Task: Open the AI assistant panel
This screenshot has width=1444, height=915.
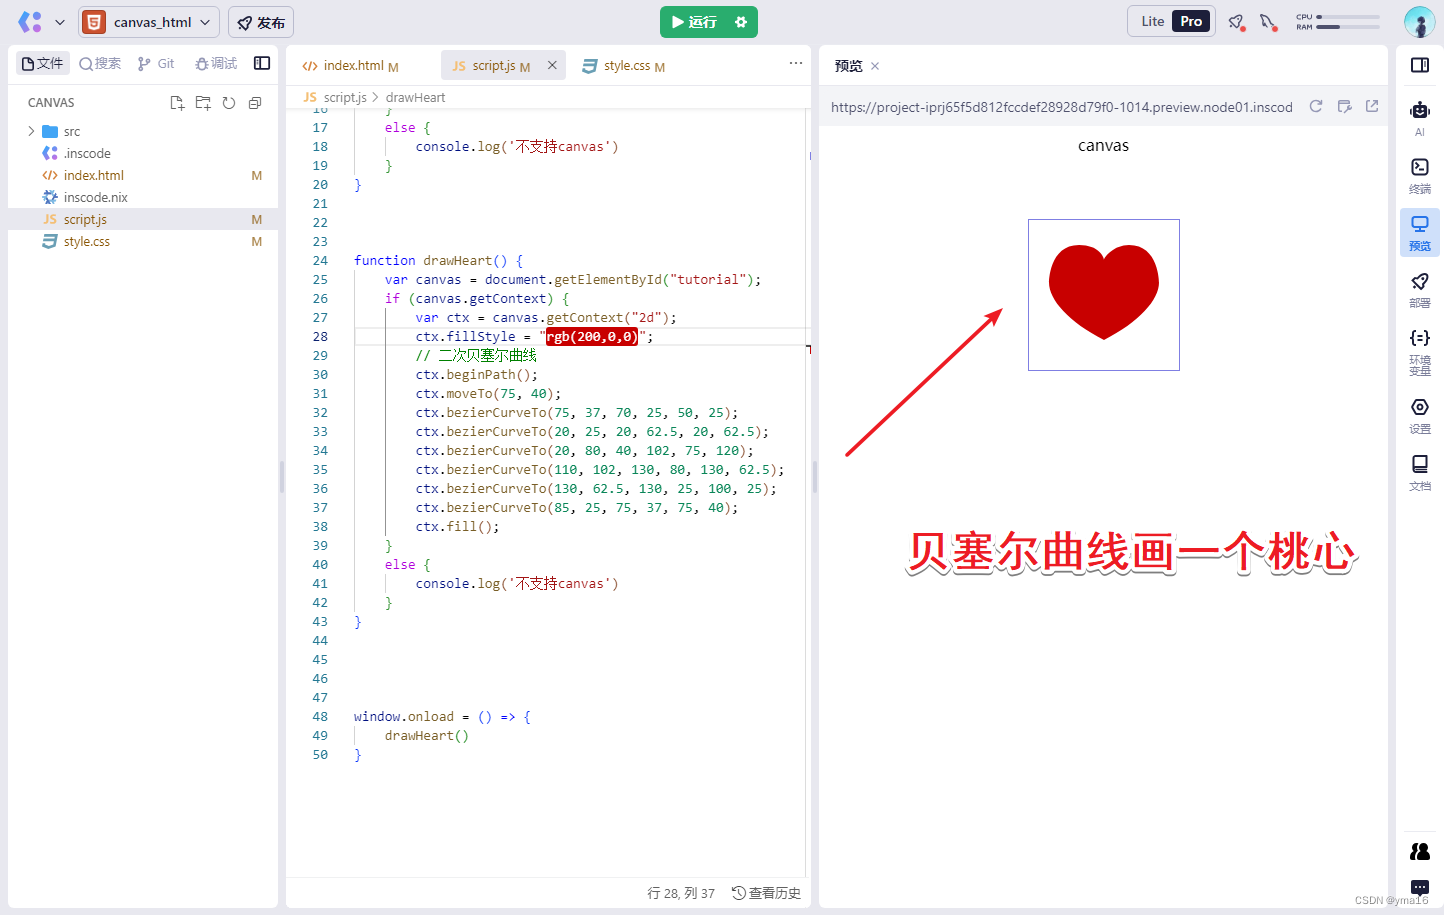Action: [1420, 117]
